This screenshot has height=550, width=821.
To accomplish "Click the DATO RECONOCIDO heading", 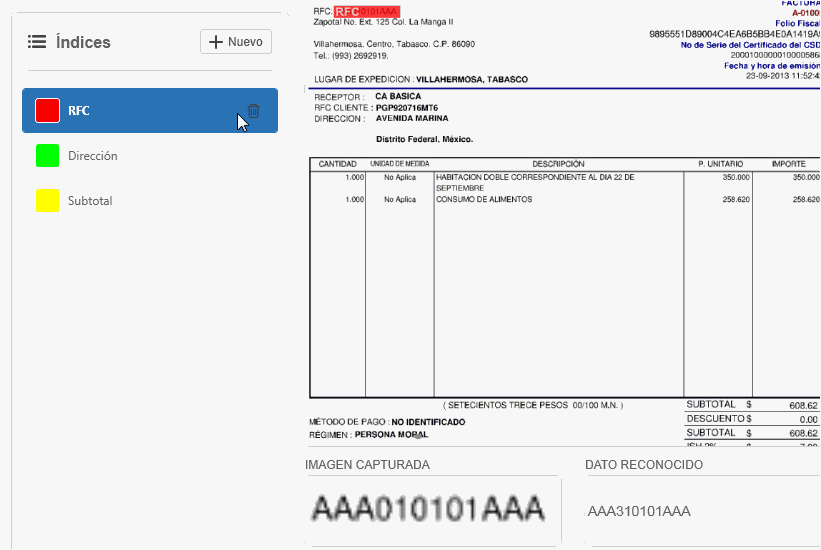I will (x=644, y=465).
